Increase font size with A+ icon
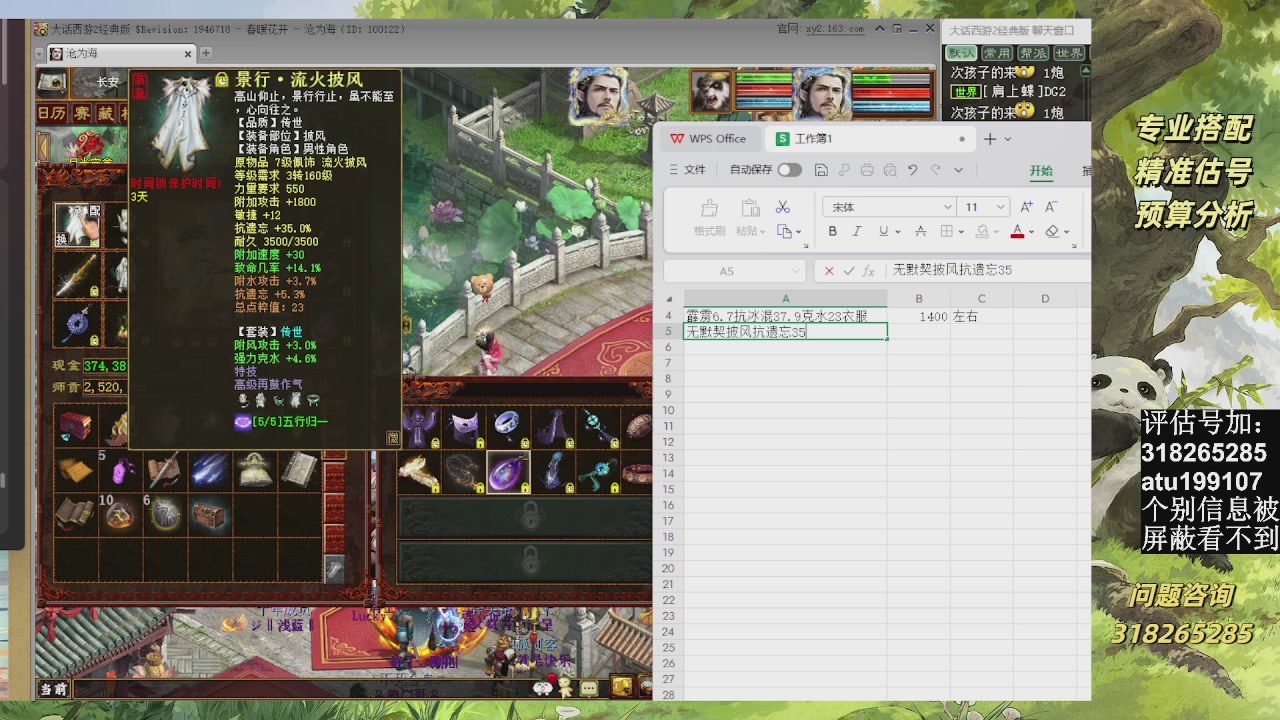This screenshot has height=720, width=1280. pos(1026,207)
